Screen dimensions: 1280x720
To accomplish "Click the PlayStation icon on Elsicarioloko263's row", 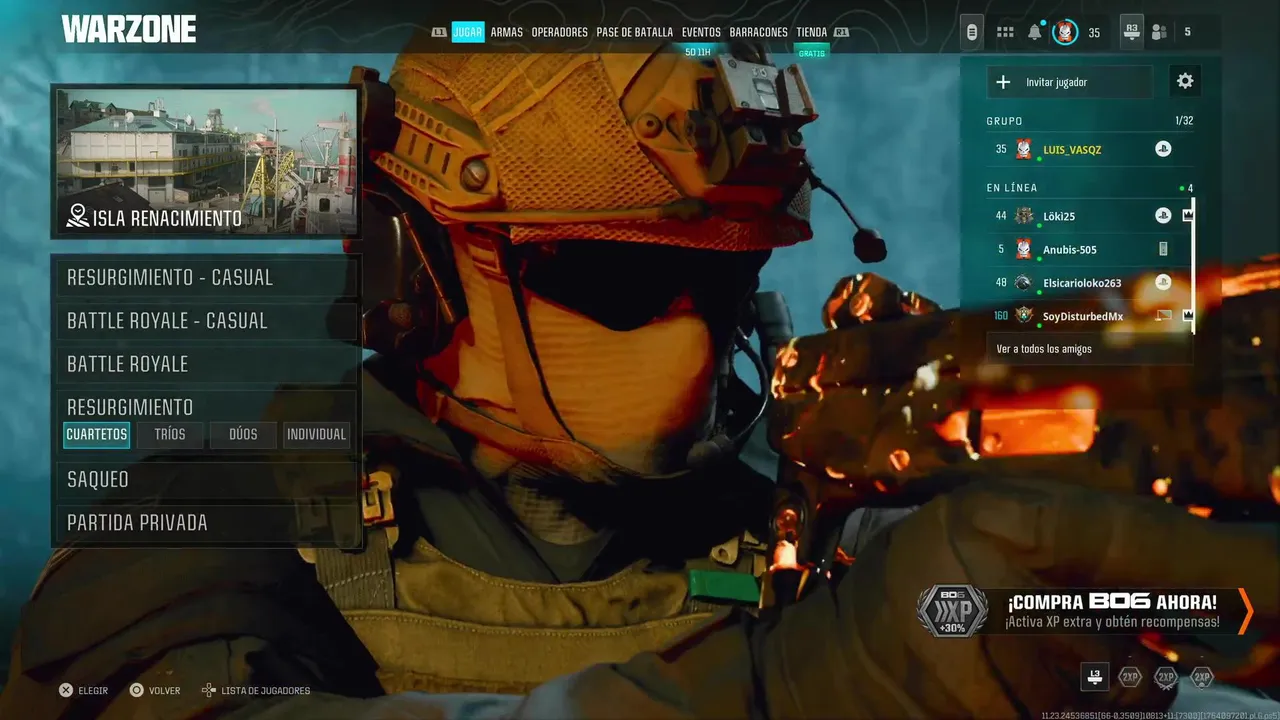I will click(x=1163, y=282).
